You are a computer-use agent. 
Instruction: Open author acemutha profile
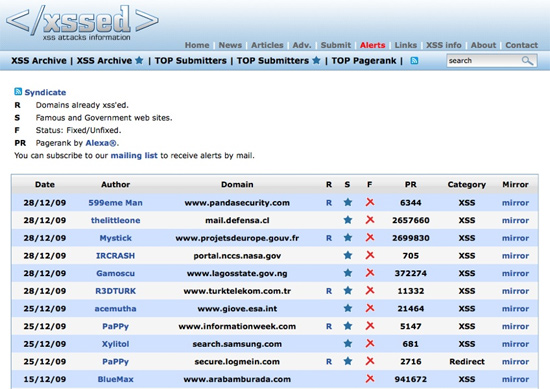pos(115,309)
